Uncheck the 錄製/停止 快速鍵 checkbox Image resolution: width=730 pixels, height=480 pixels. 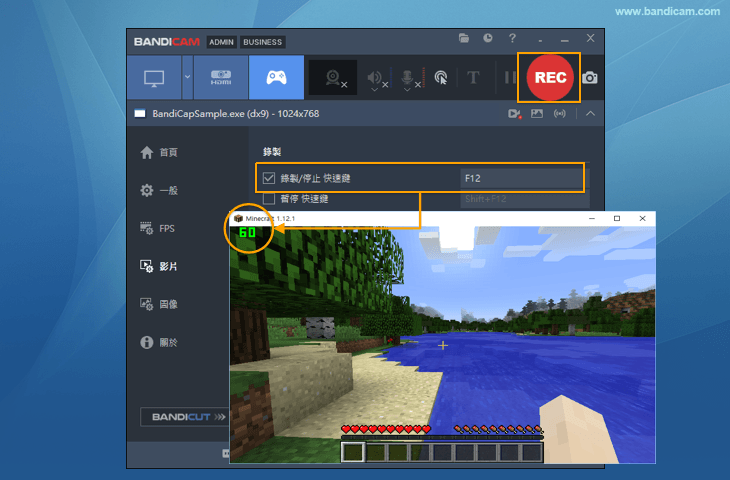268,179
